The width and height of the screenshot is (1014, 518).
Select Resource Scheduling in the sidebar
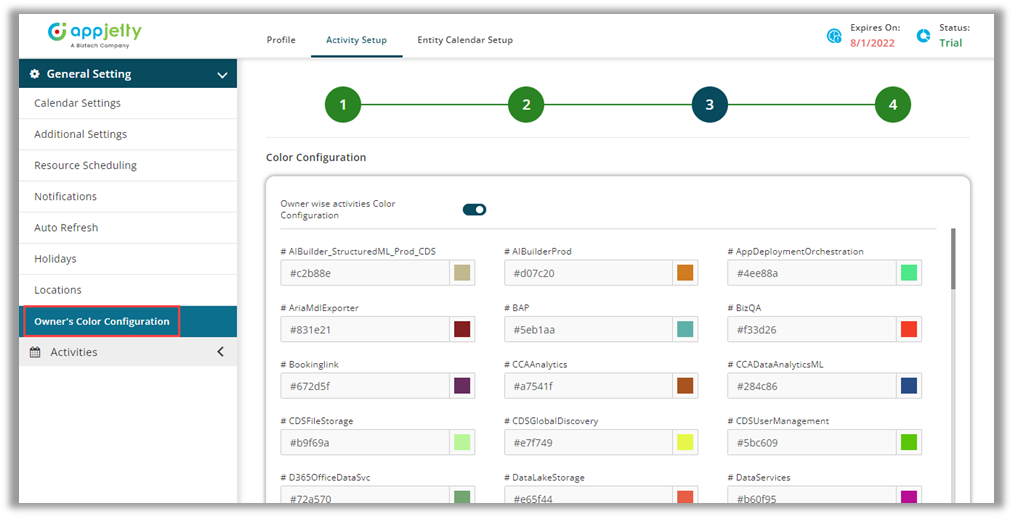pyautogui.click(x=85, y=165)
